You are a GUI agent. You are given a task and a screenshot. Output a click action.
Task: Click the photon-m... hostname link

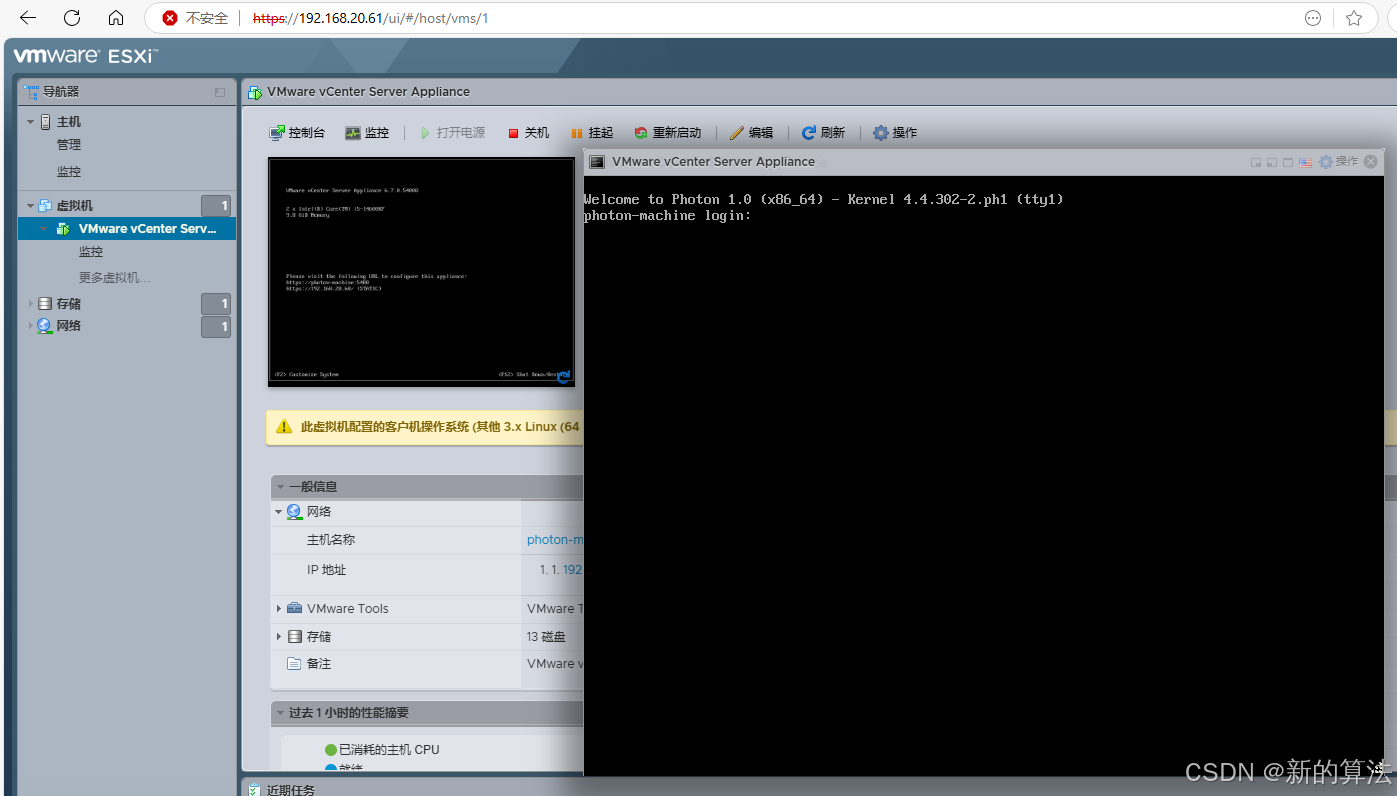[555, 540]
